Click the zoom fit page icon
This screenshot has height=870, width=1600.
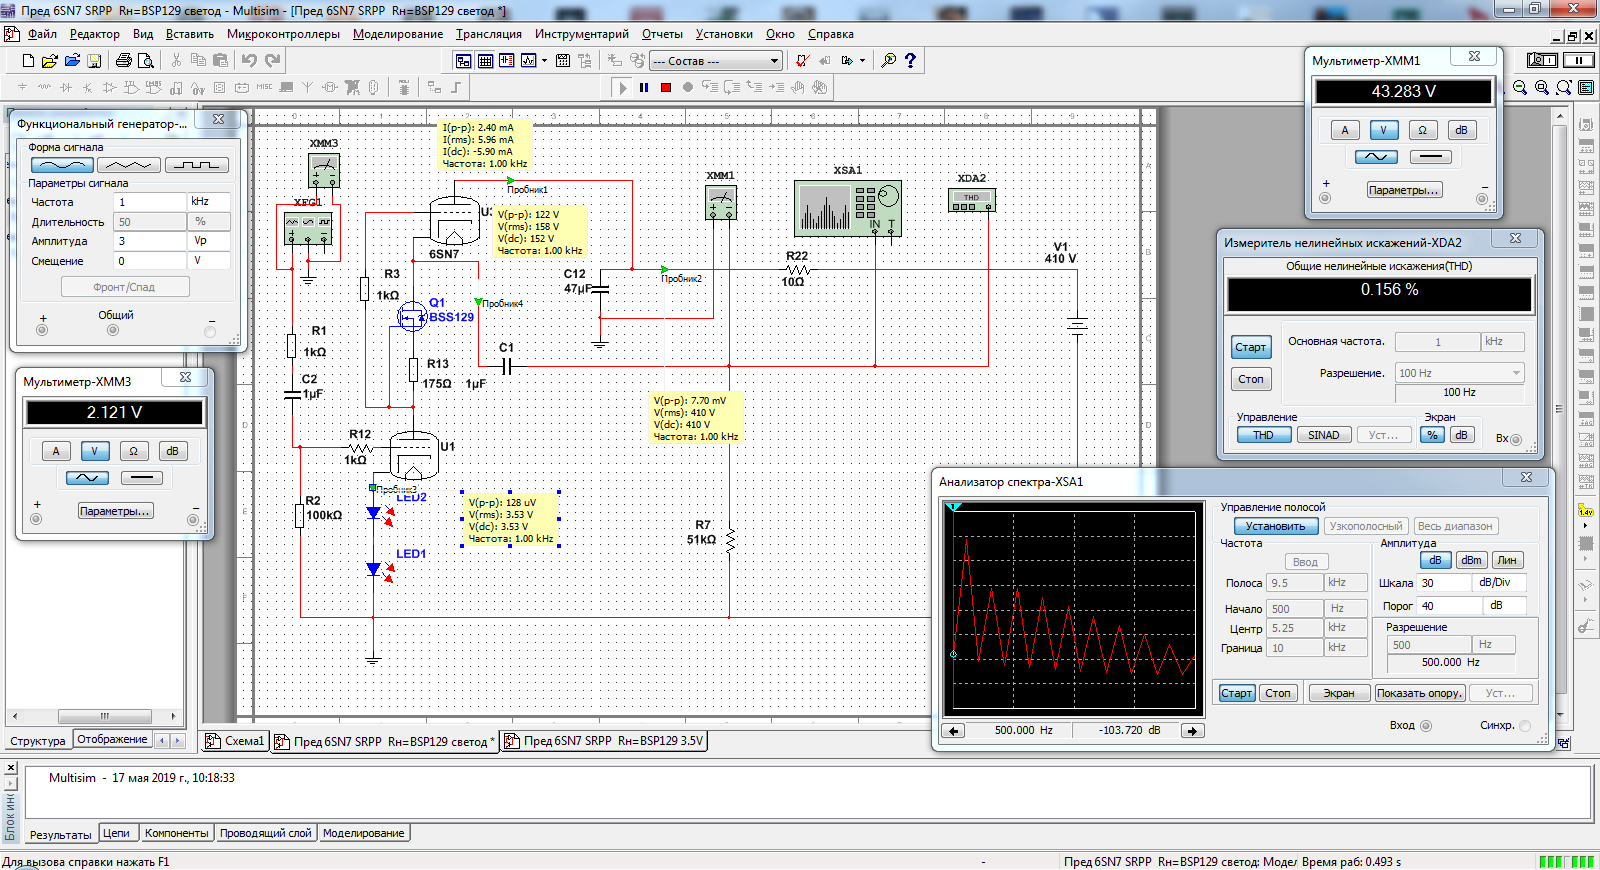1564,88
